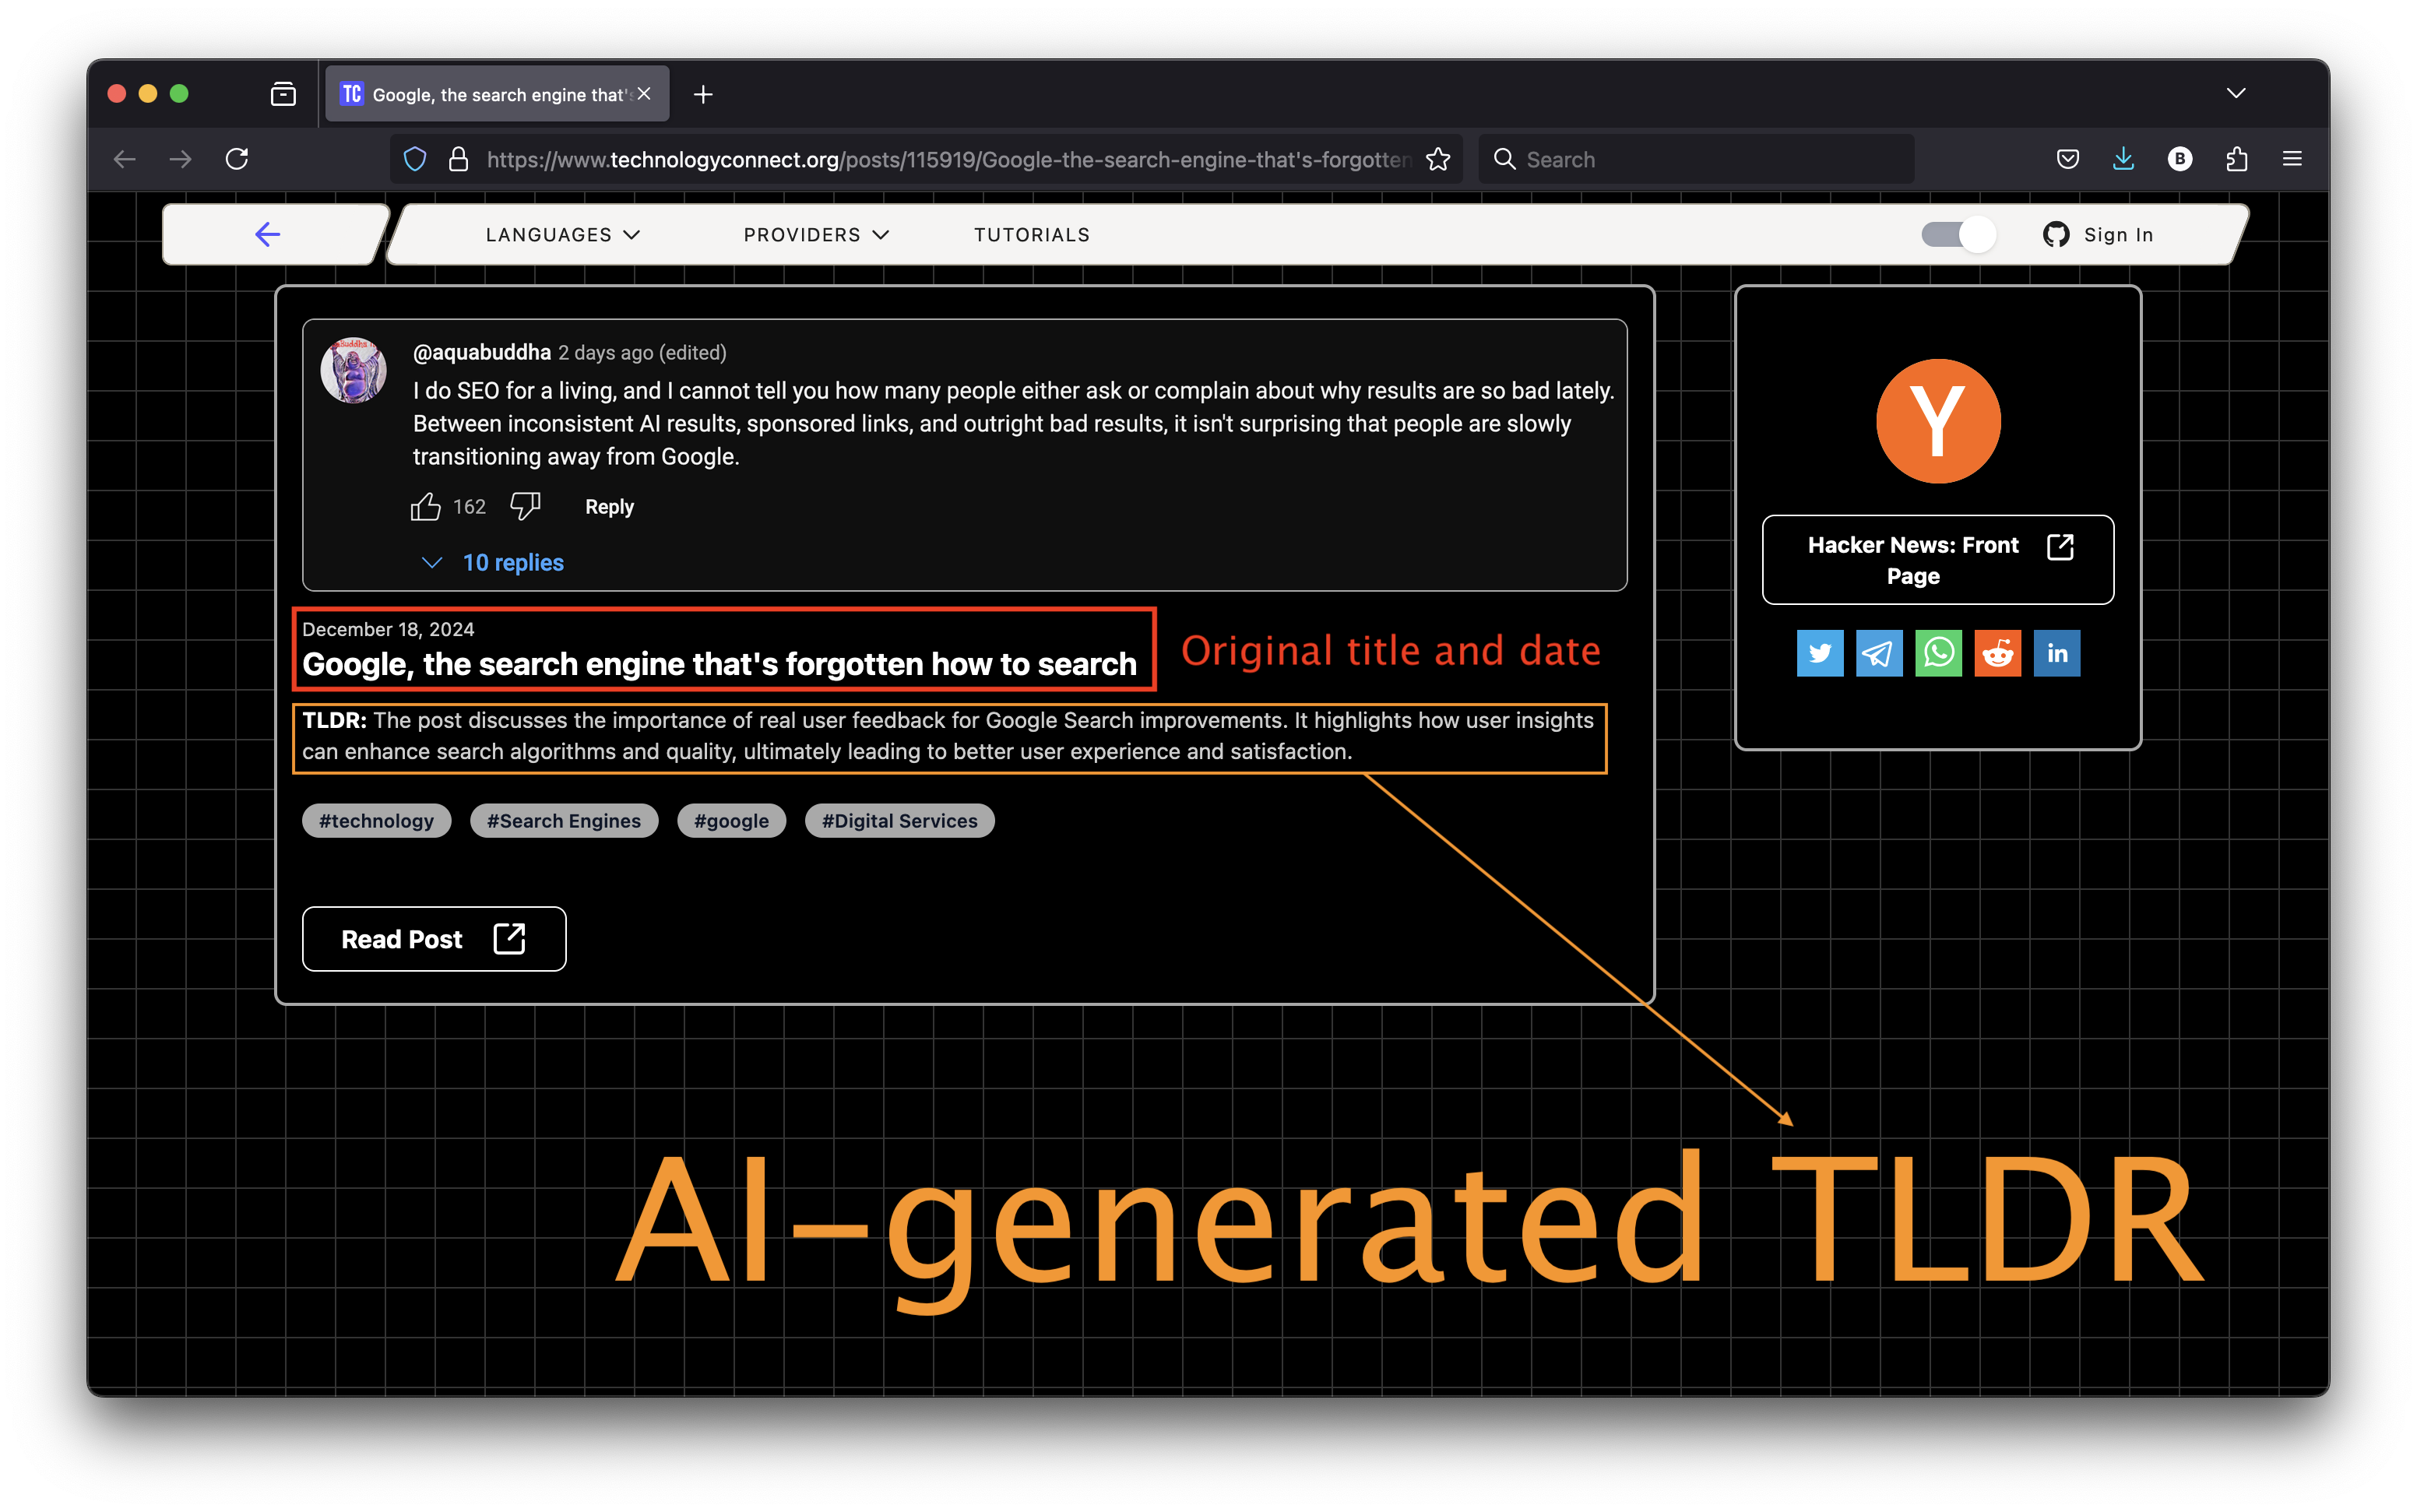Viewport: 2417px width, 1512px height.
Task: Click the browser Search input field
Action: click(1696, 159)
